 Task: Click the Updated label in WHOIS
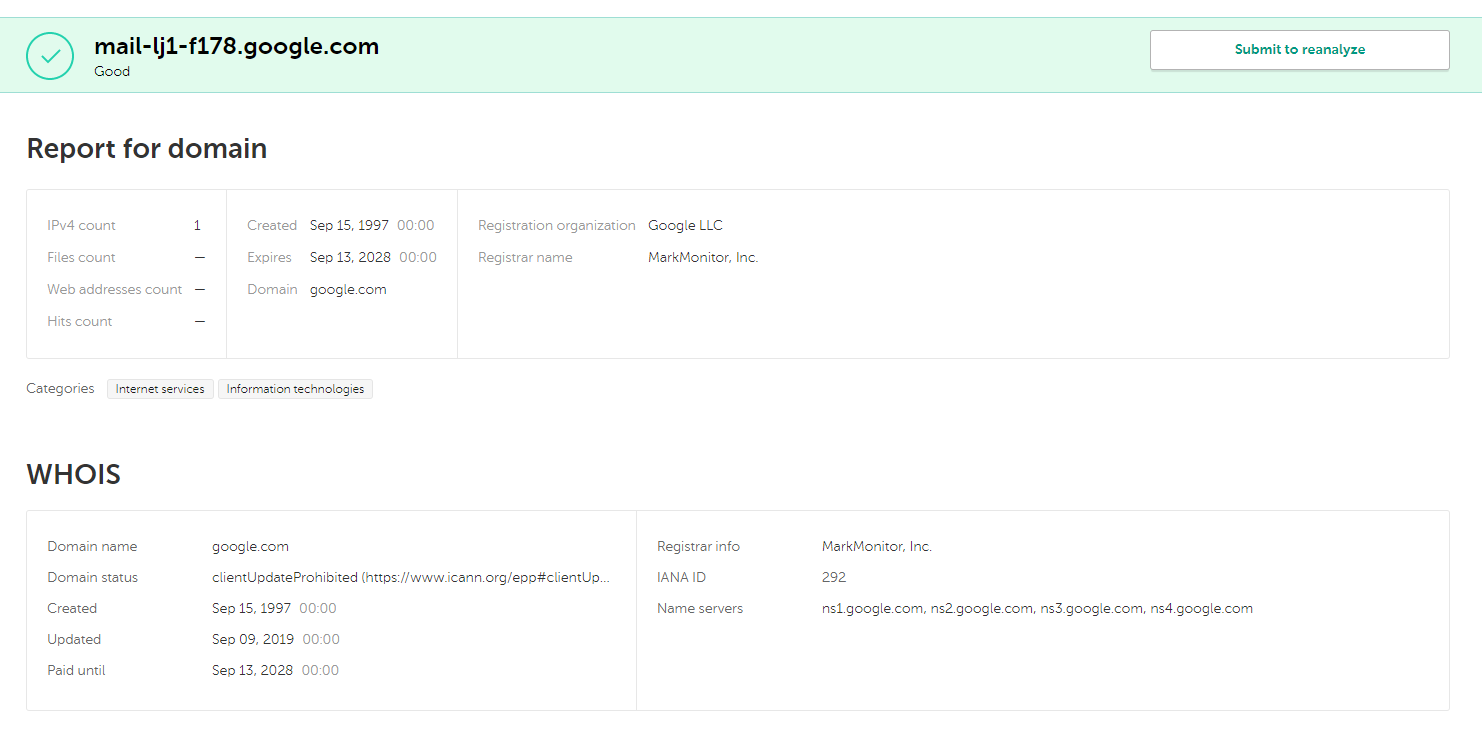tap(74, 640)
